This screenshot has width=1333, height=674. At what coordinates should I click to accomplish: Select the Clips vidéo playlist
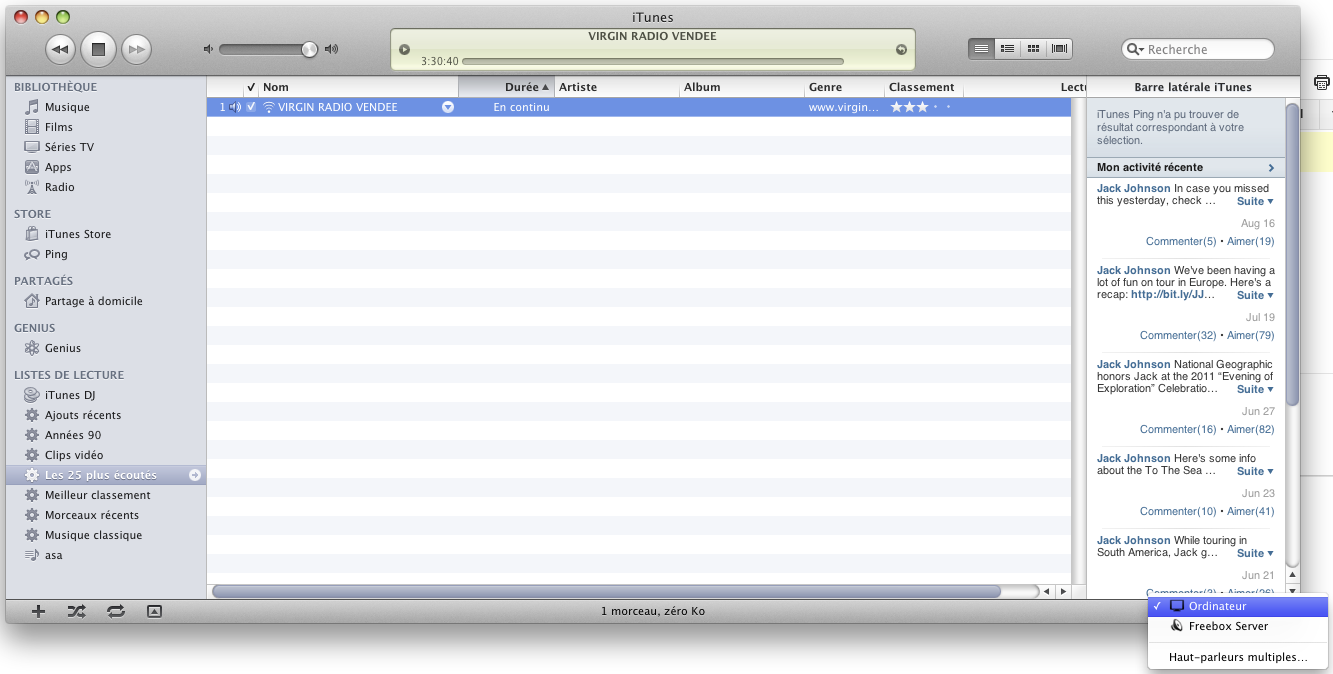point(74,455)
